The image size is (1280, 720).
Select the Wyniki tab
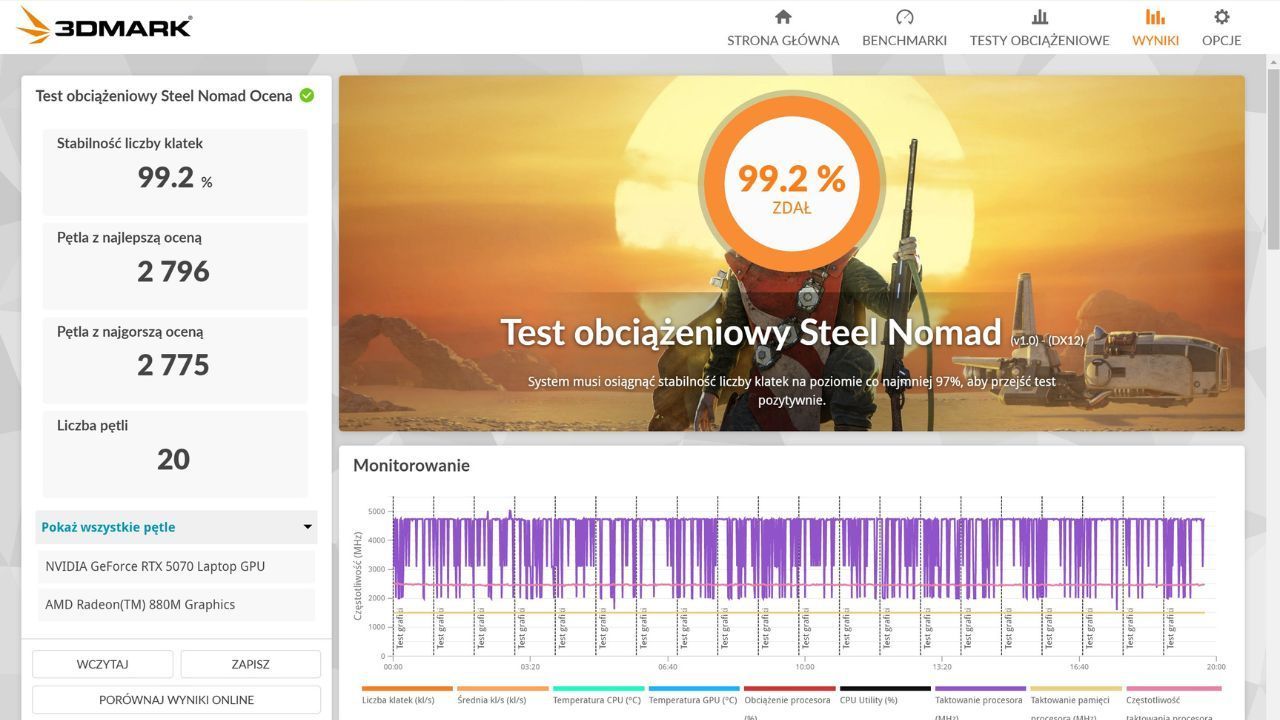(x=1155, y=28)
